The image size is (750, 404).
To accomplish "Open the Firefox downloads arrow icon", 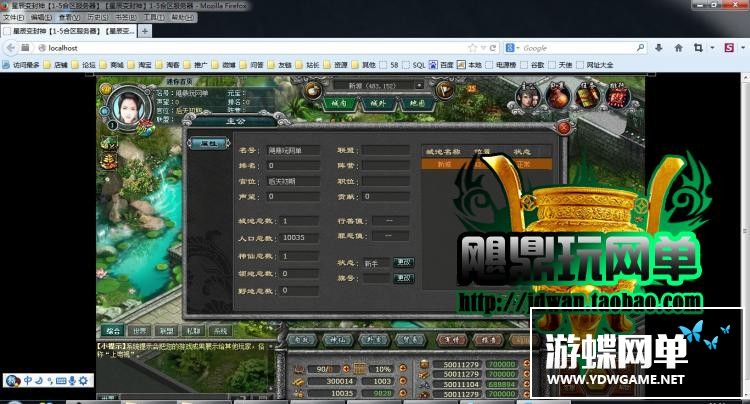I will point(659,48).
